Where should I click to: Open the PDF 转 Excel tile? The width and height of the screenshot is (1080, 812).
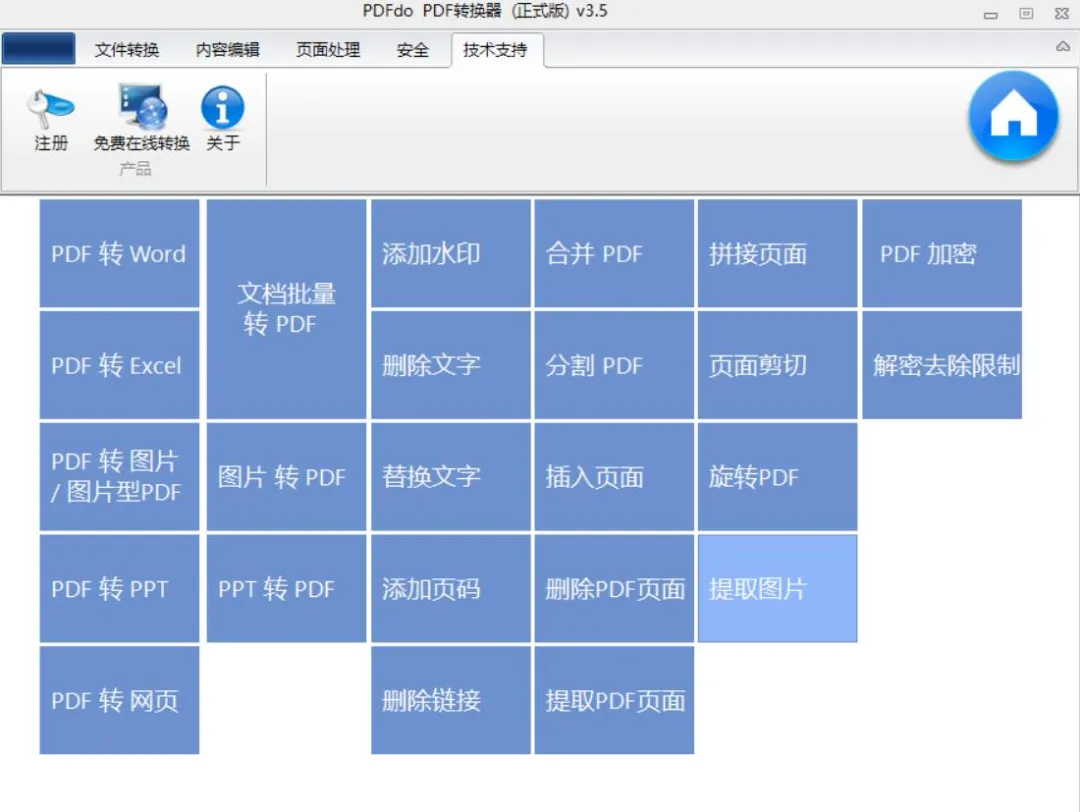[x=119, y=365]
